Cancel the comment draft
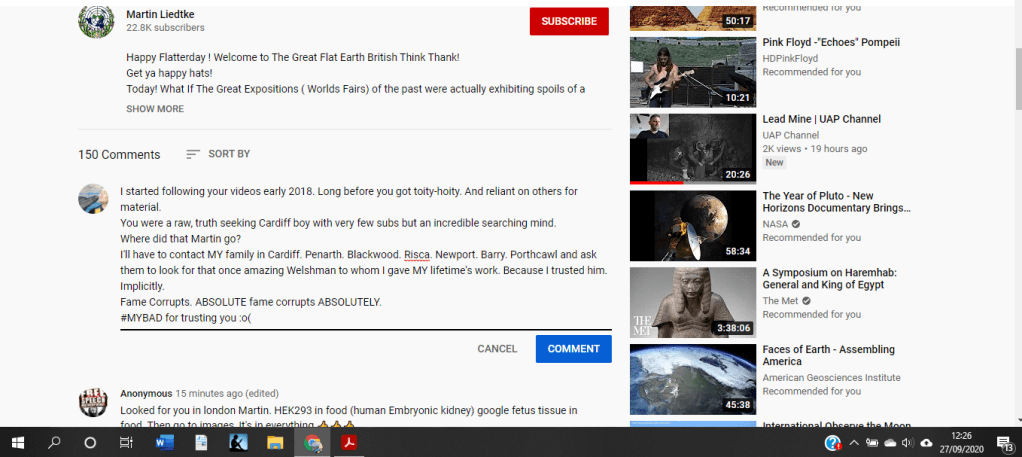This screenshot has width=1022, height=457. click(497, 349)
